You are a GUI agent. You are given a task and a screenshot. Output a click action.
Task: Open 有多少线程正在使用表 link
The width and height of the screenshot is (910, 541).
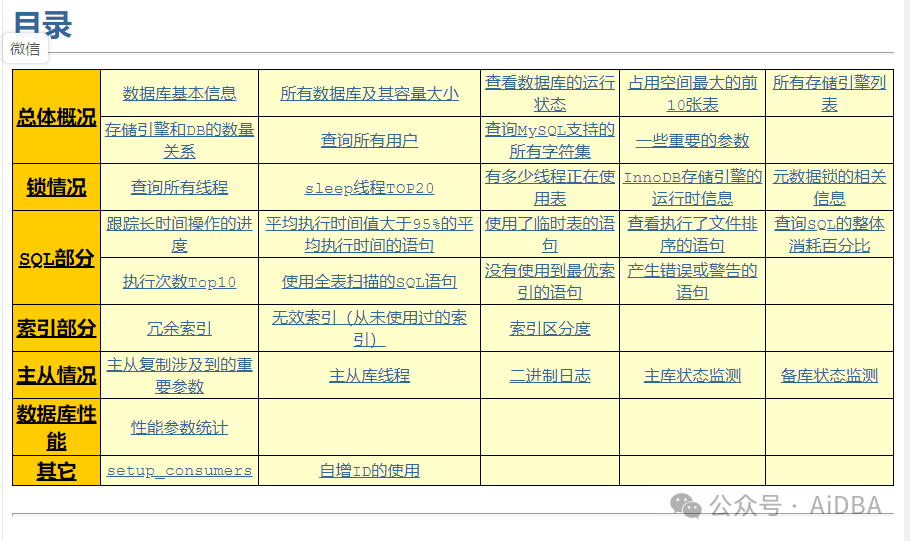tap(550, 187)
